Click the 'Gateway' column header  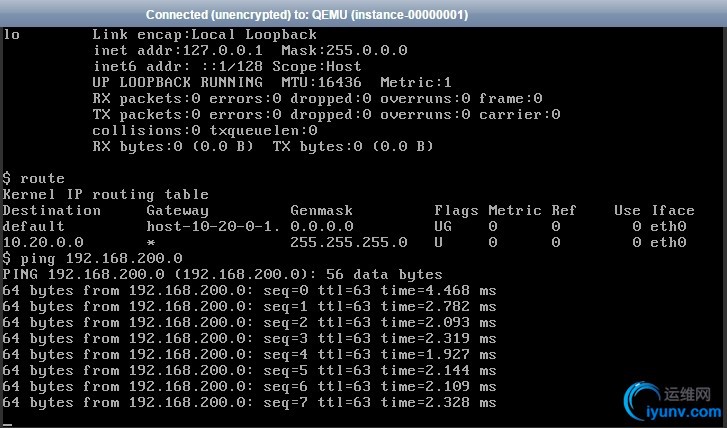pos(178,211)
